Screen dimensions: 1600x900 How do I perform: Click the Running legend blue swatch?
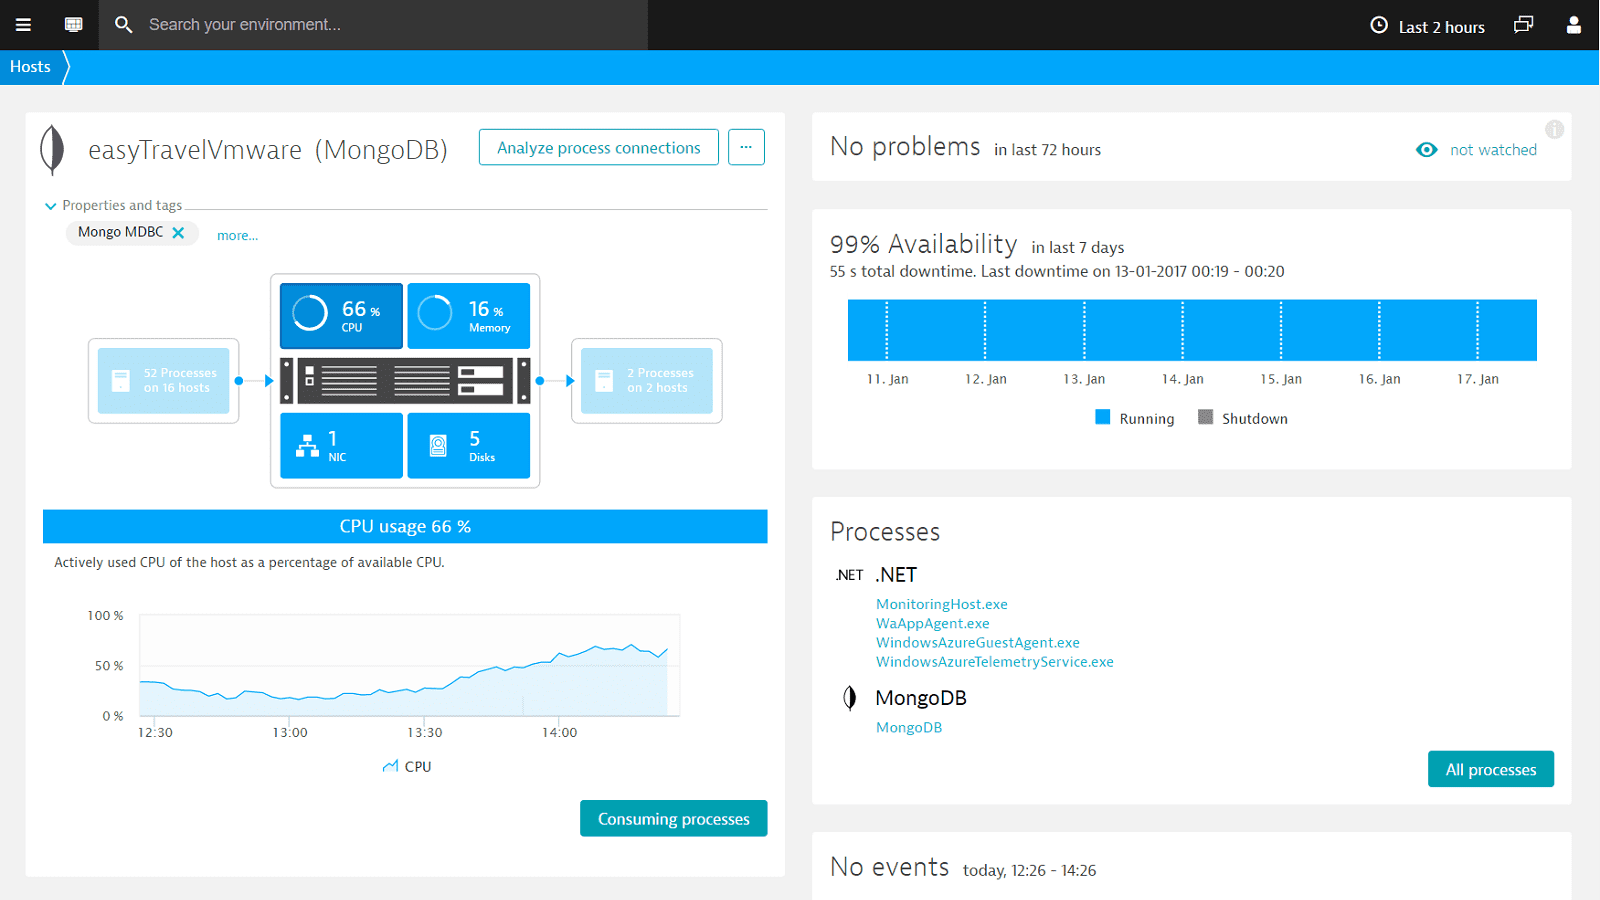pos(1103,417)
